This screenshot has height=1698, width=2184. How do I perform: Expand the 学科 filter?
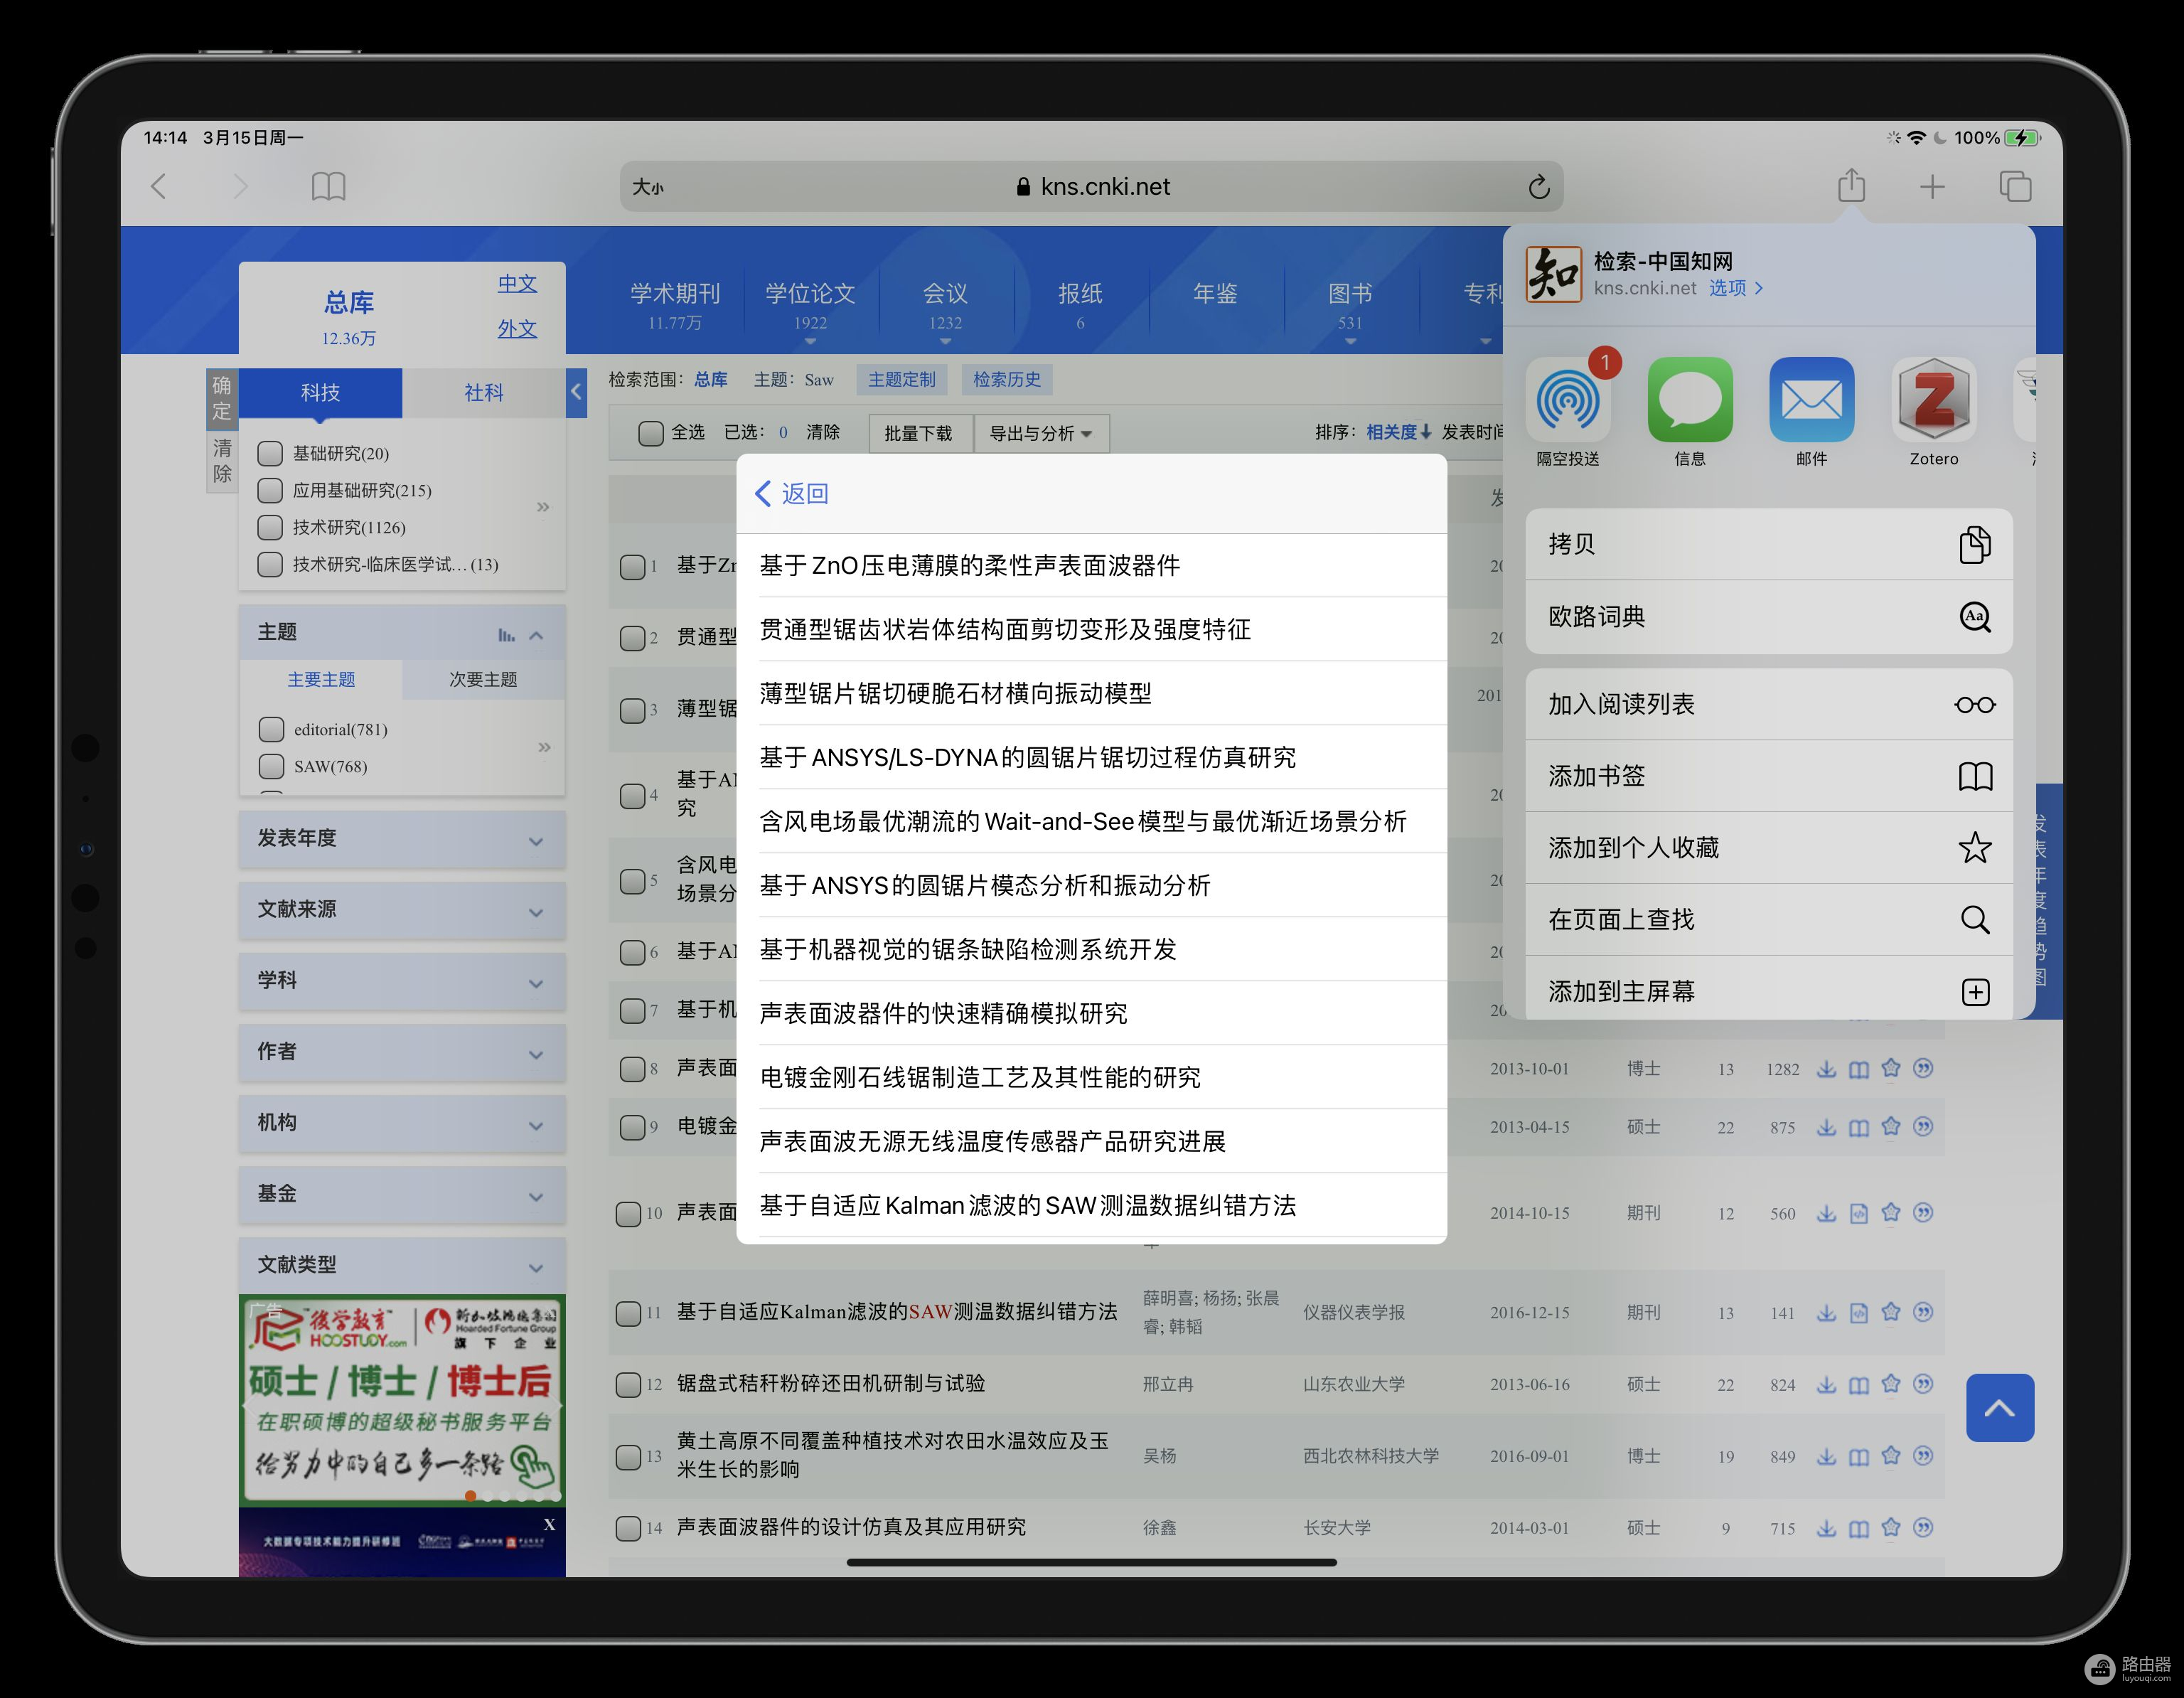coord(402,981)
